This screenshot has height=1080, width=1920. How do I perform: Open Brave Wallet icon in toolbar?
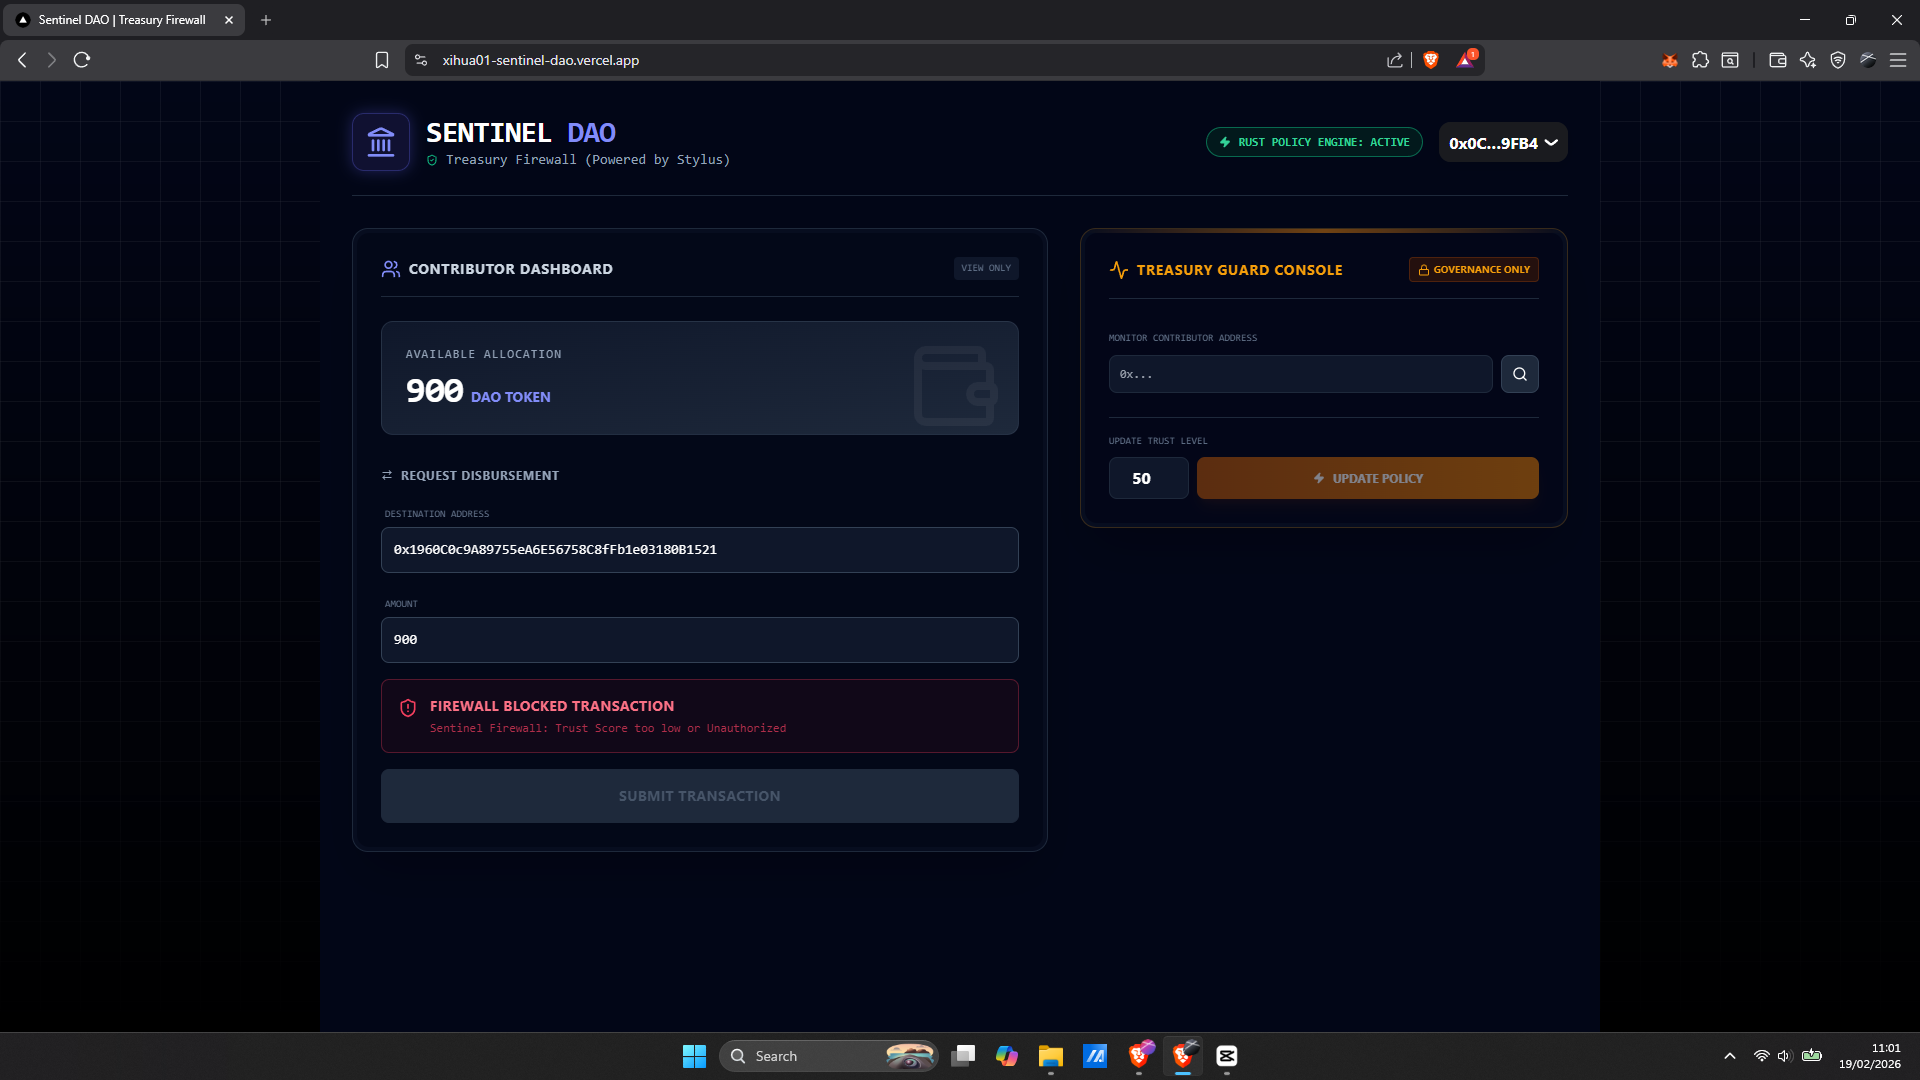tap(1777, 60)
